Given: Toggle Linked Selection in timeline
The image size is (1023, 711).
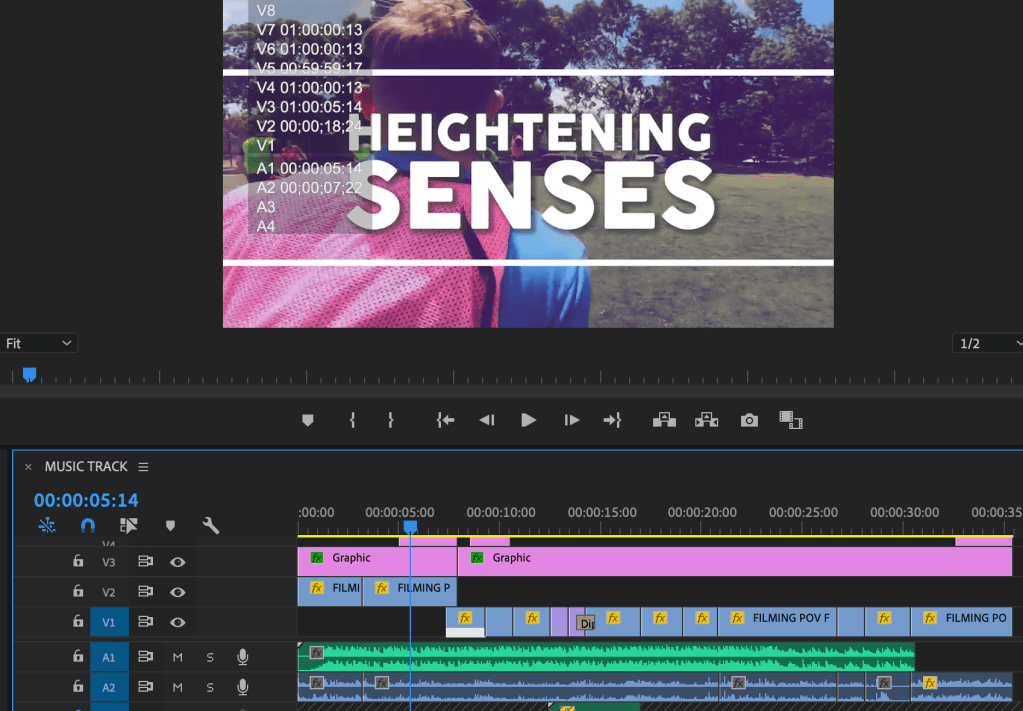Looking at the screenshot, I should click(x=128, y=526).
